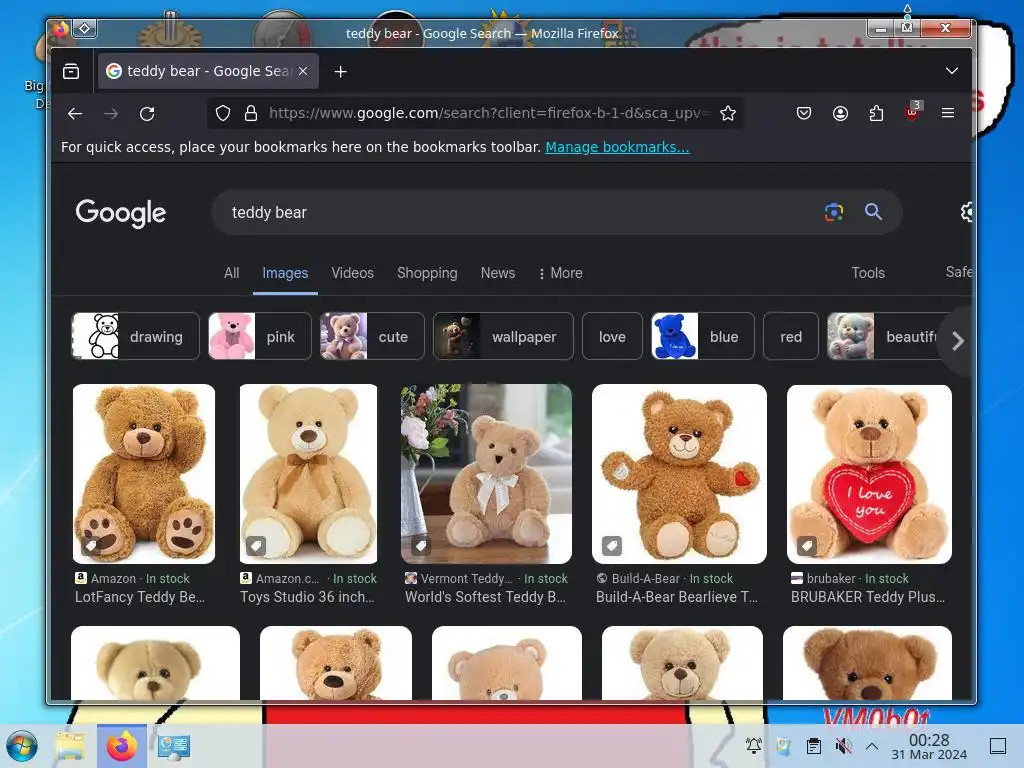Select the Images tab
Image resolution: width=1024 pixels, height=768 pixels.
coord(285,273)
